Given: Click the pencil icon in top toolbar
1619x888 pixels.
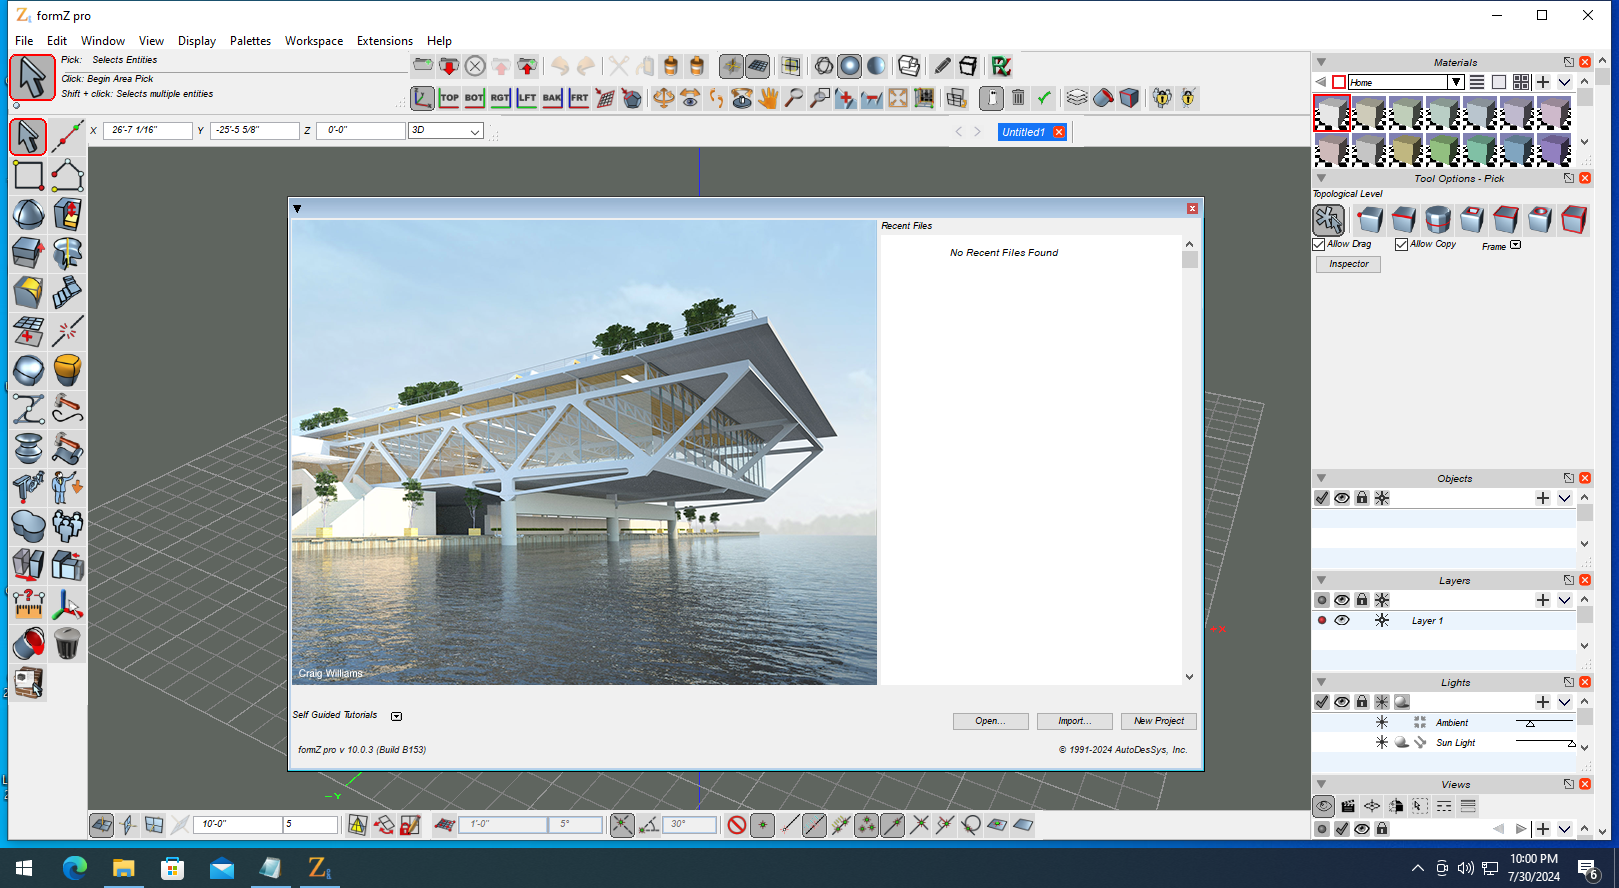Looking at the screenshot, I should coord(942,66).
